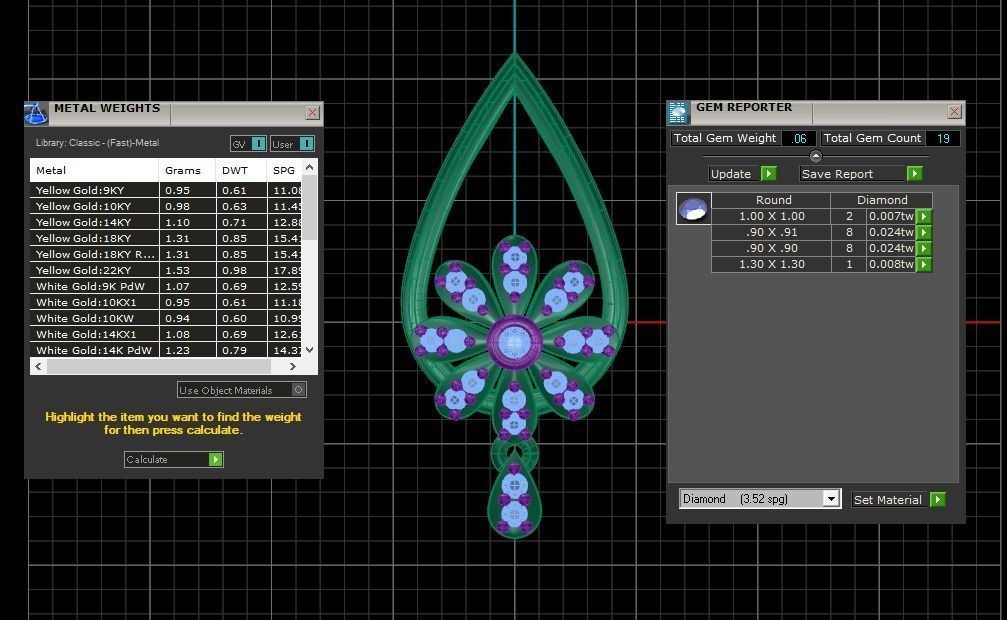Select the Yellow Gold:22KY row
Image resolution: width=1007 pixels, height=620 pixels.
coord(166,270)
